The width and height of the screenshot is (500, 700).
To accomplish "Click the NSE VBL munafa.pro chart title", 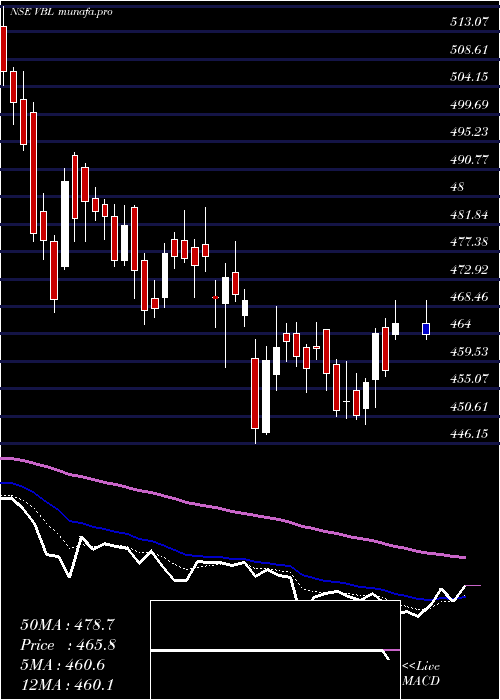I will tap(61, 12).
